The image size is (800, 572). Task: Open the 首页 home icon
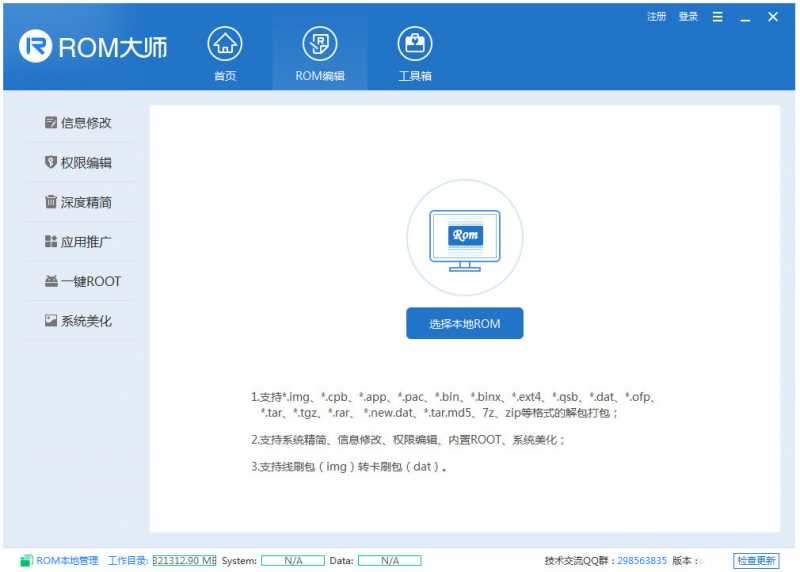tap(224, 43)
